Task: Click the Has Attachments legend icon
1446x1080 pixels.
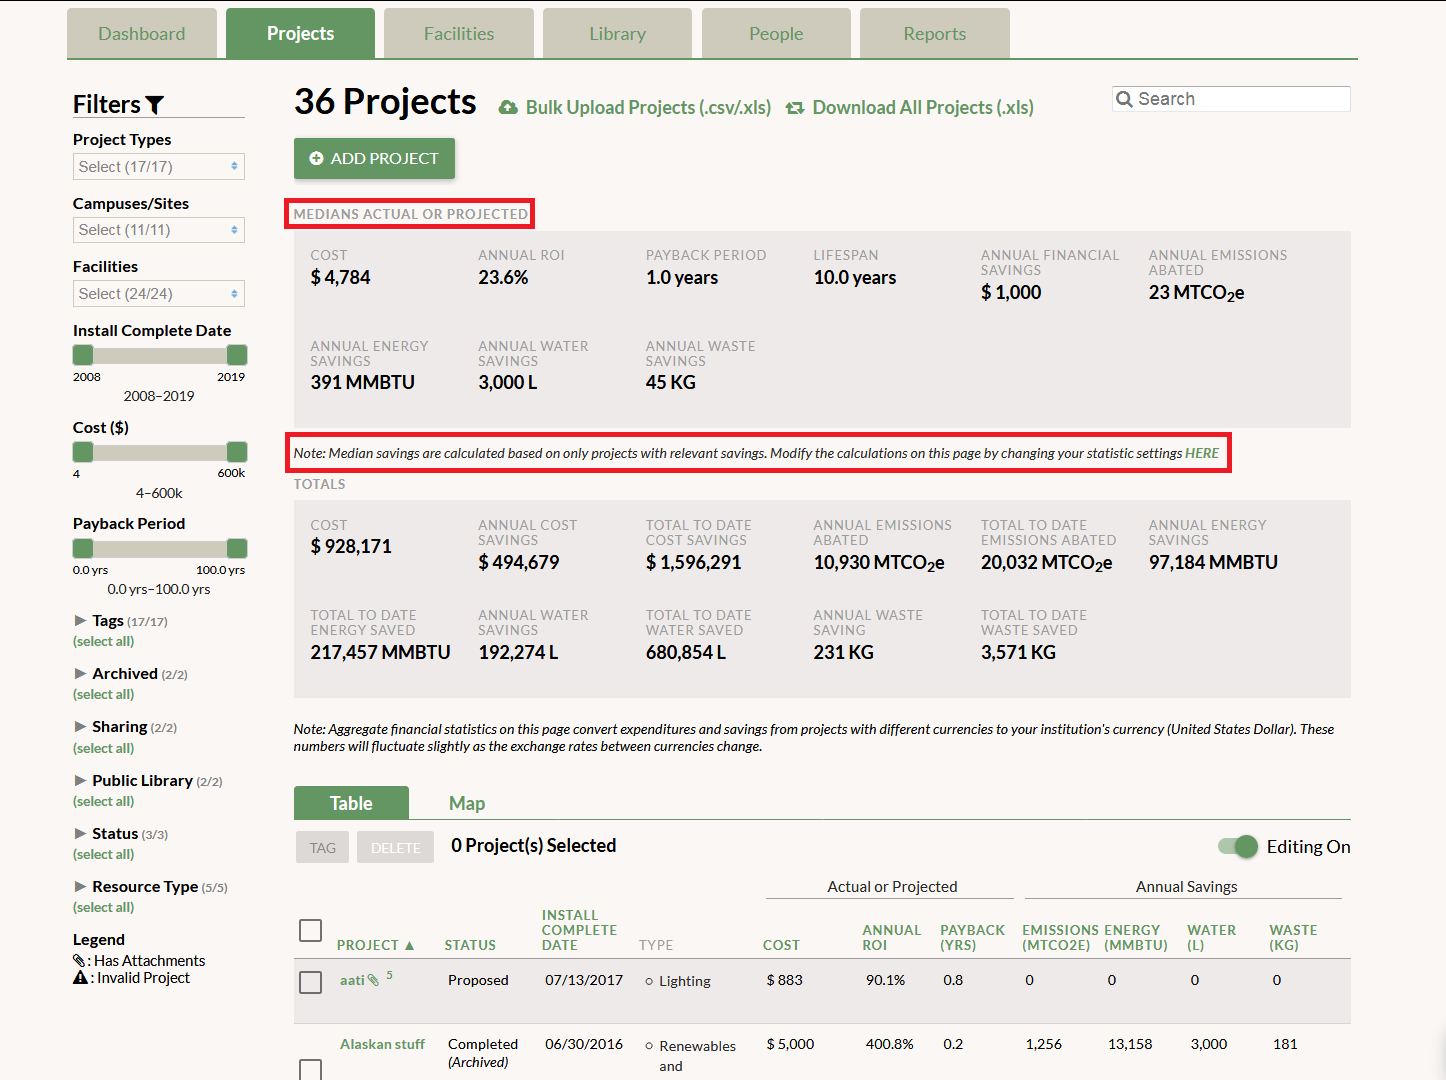Action: pyautogui.click(x=79, y=961)
